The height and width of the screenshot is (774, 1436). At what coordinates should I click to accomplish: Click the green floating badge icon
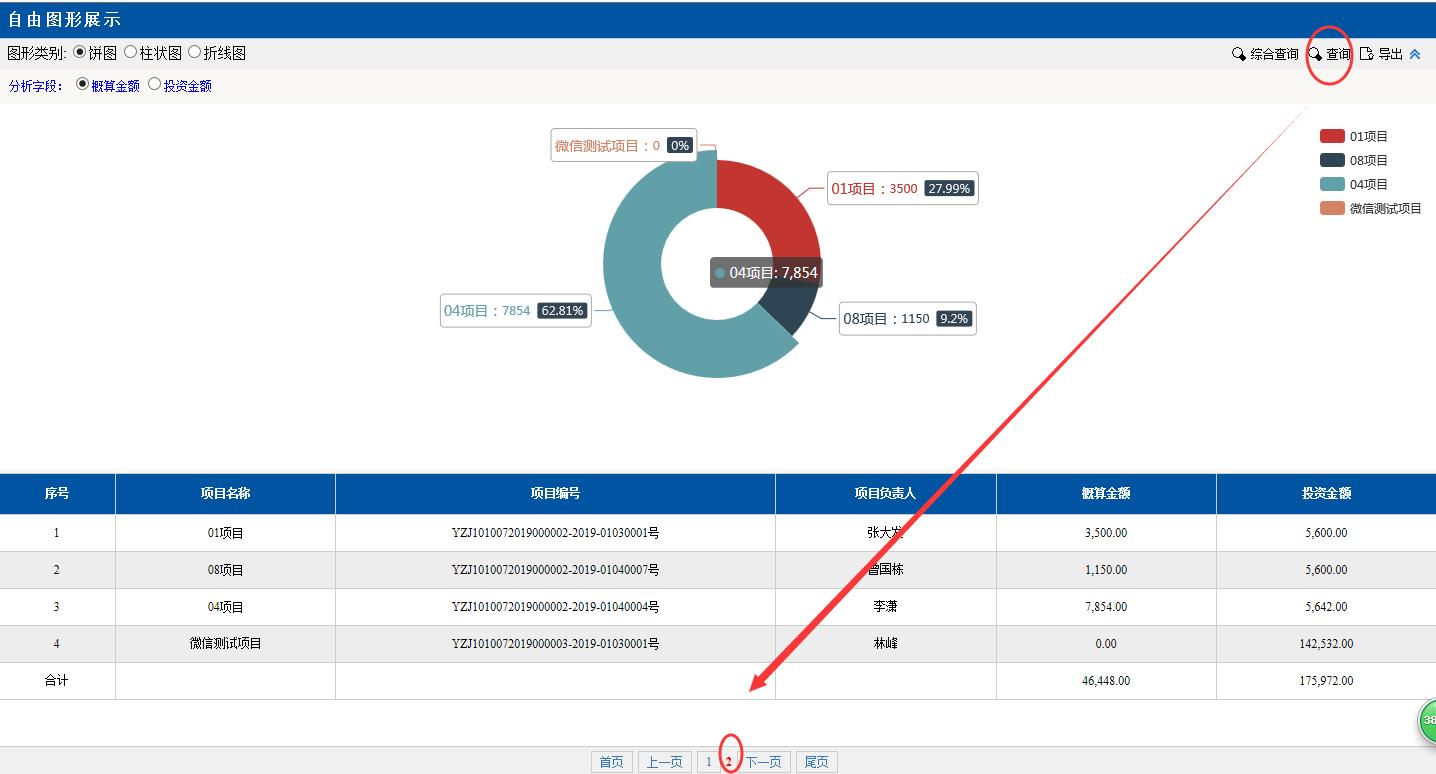pos(1428,720)
